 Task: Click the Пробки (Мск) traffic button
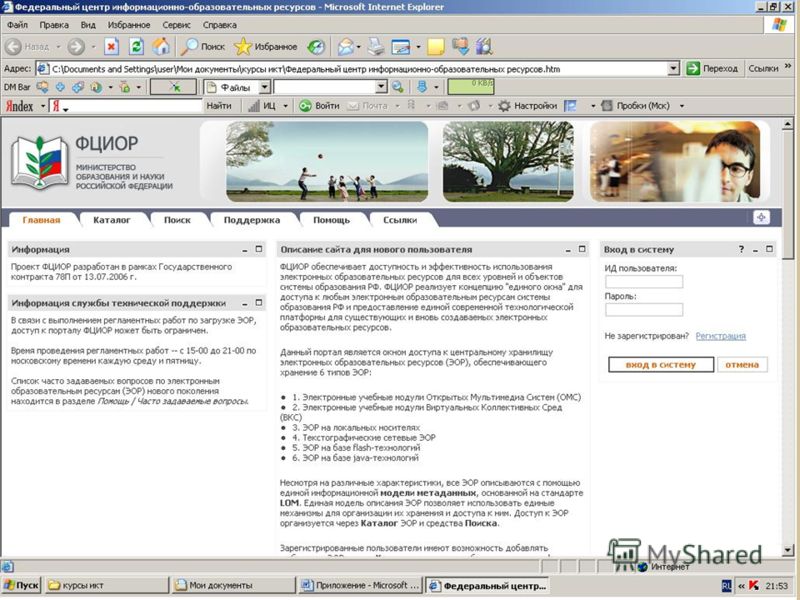[636, 106]
